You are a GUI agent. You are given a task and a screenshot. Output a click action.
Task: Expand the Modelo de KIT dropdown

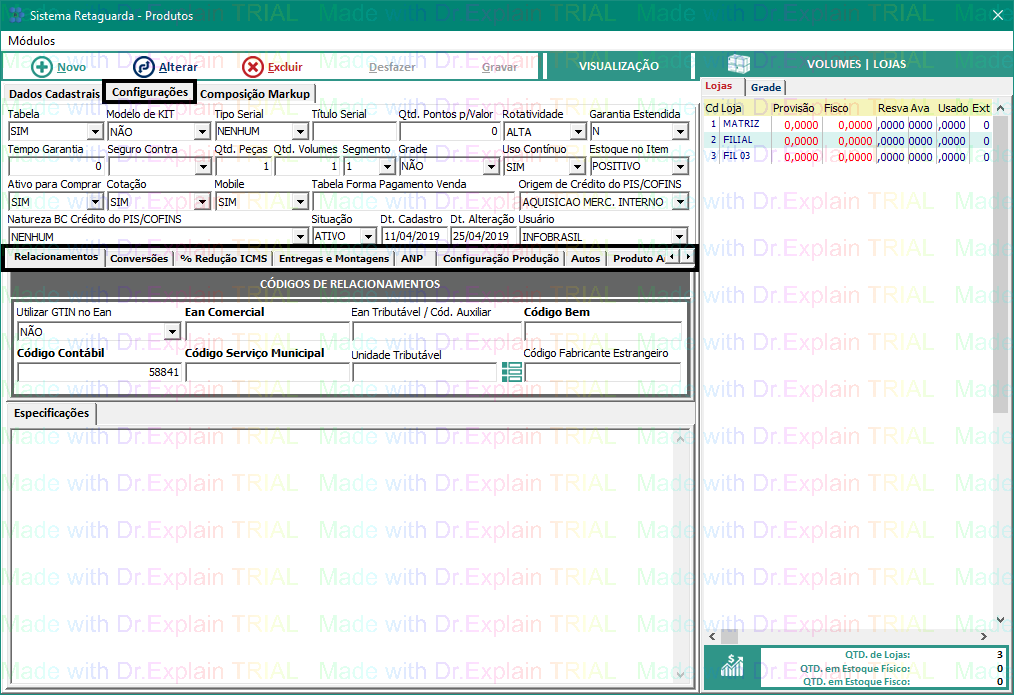pos(202,131)
